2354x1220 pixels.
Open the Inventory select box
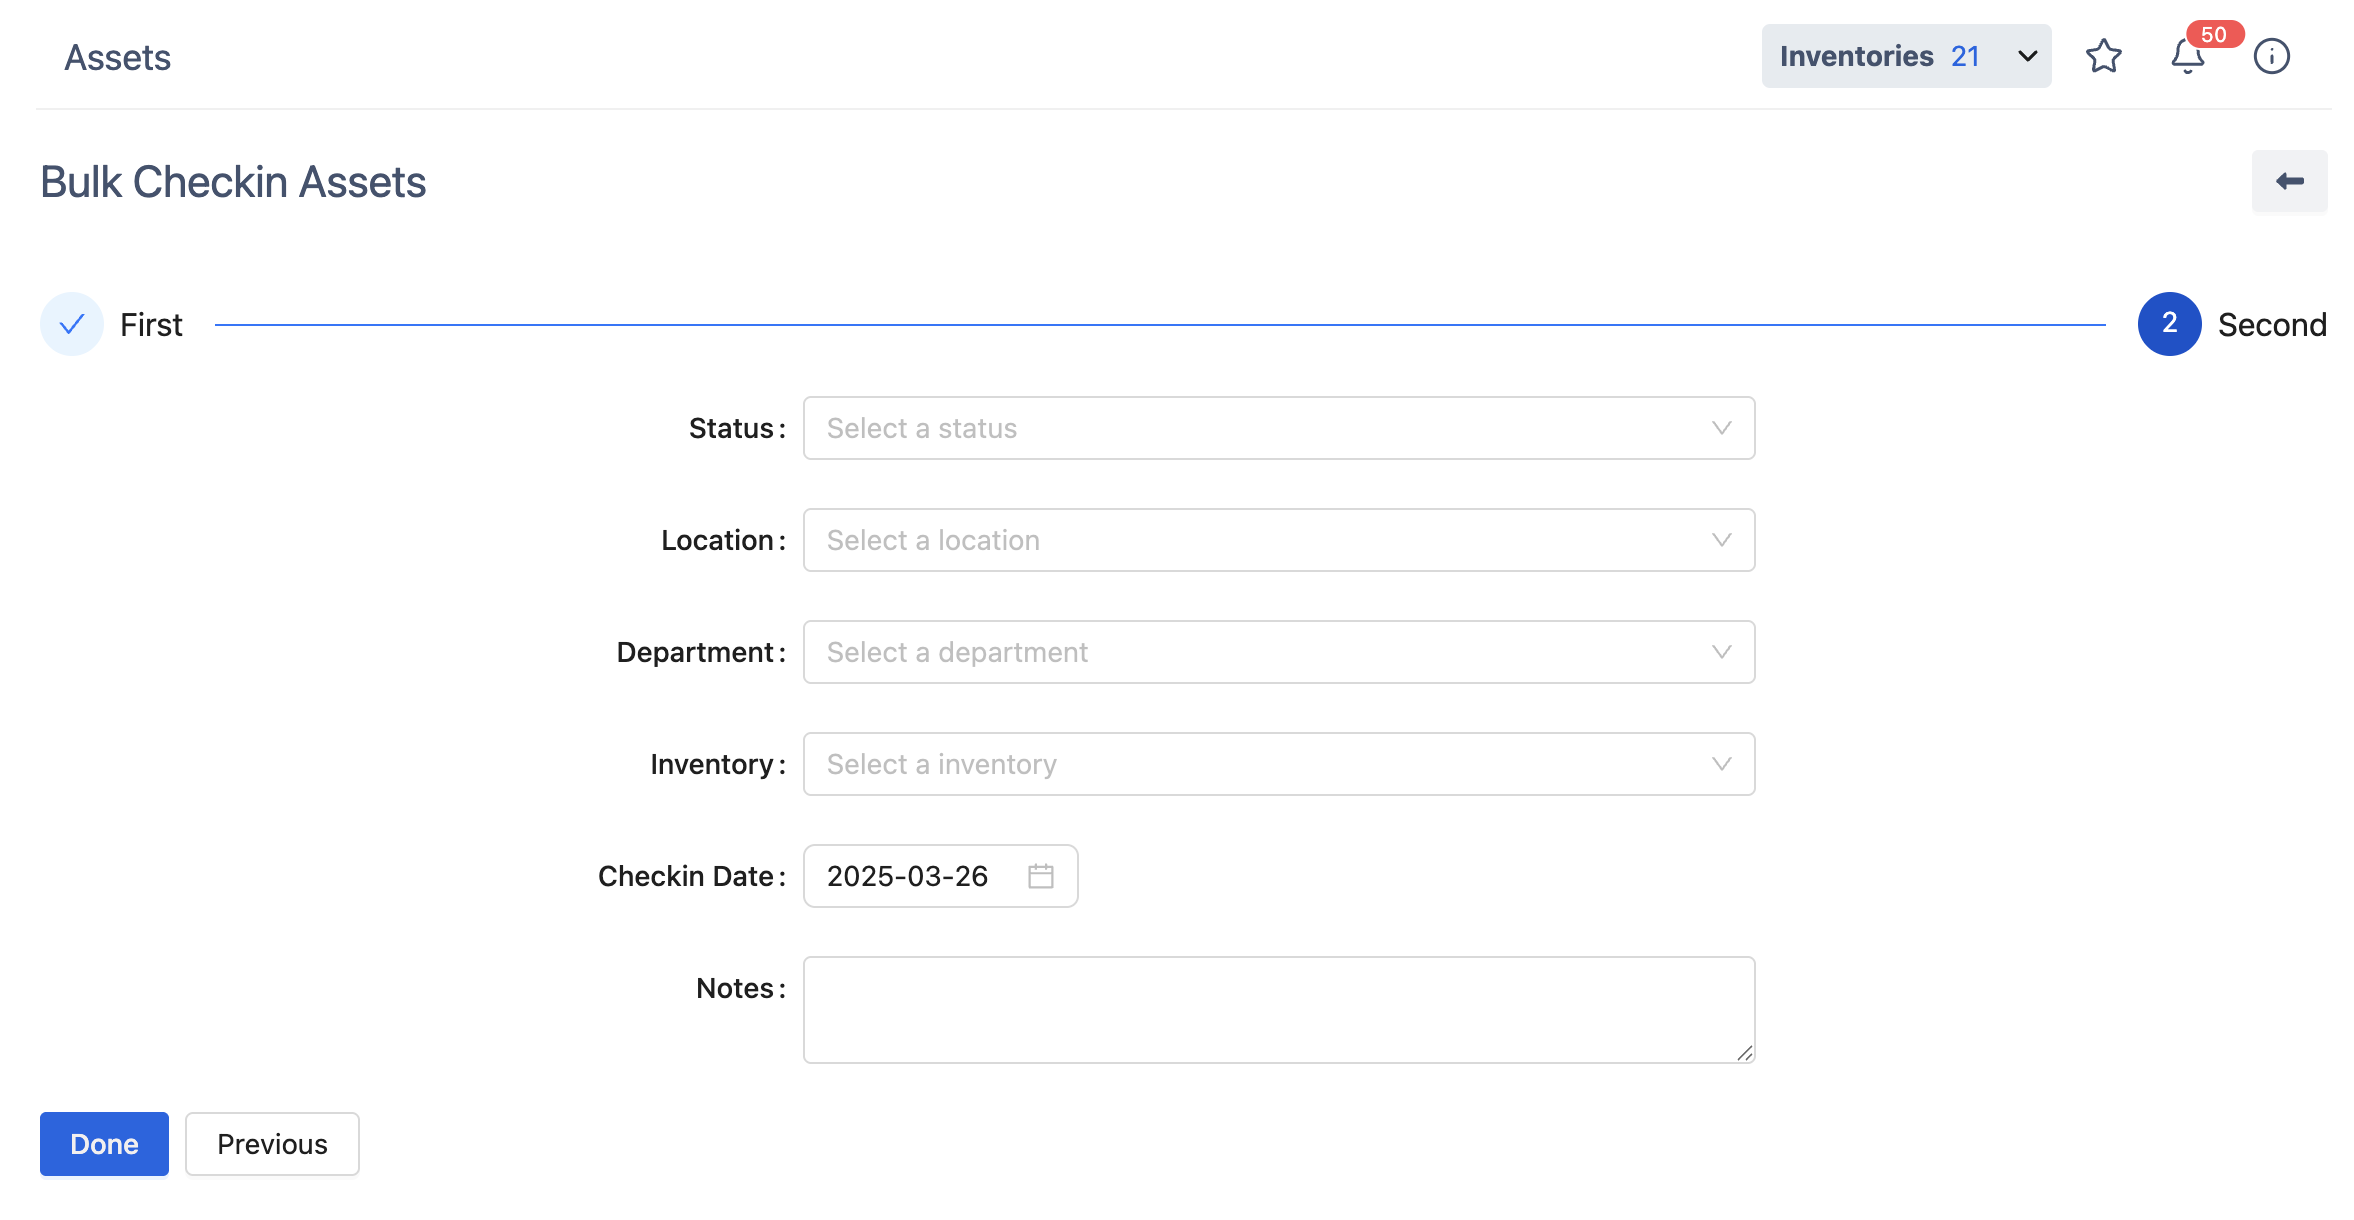tap(1278, 764)
